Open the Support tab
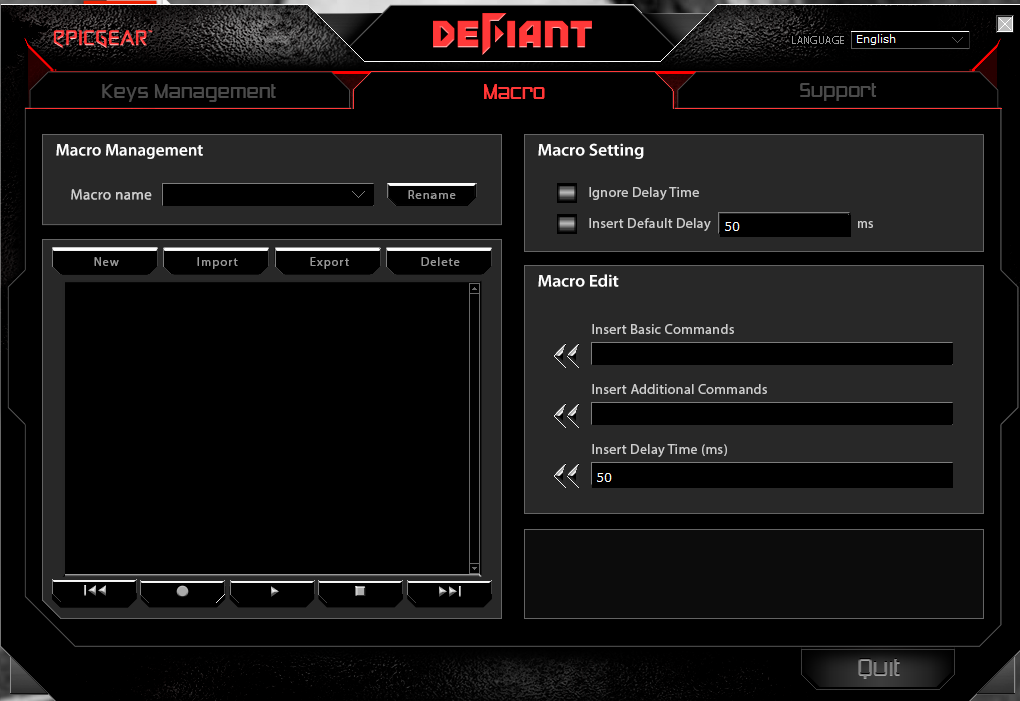1020x701 pixels. coord(837,90)
